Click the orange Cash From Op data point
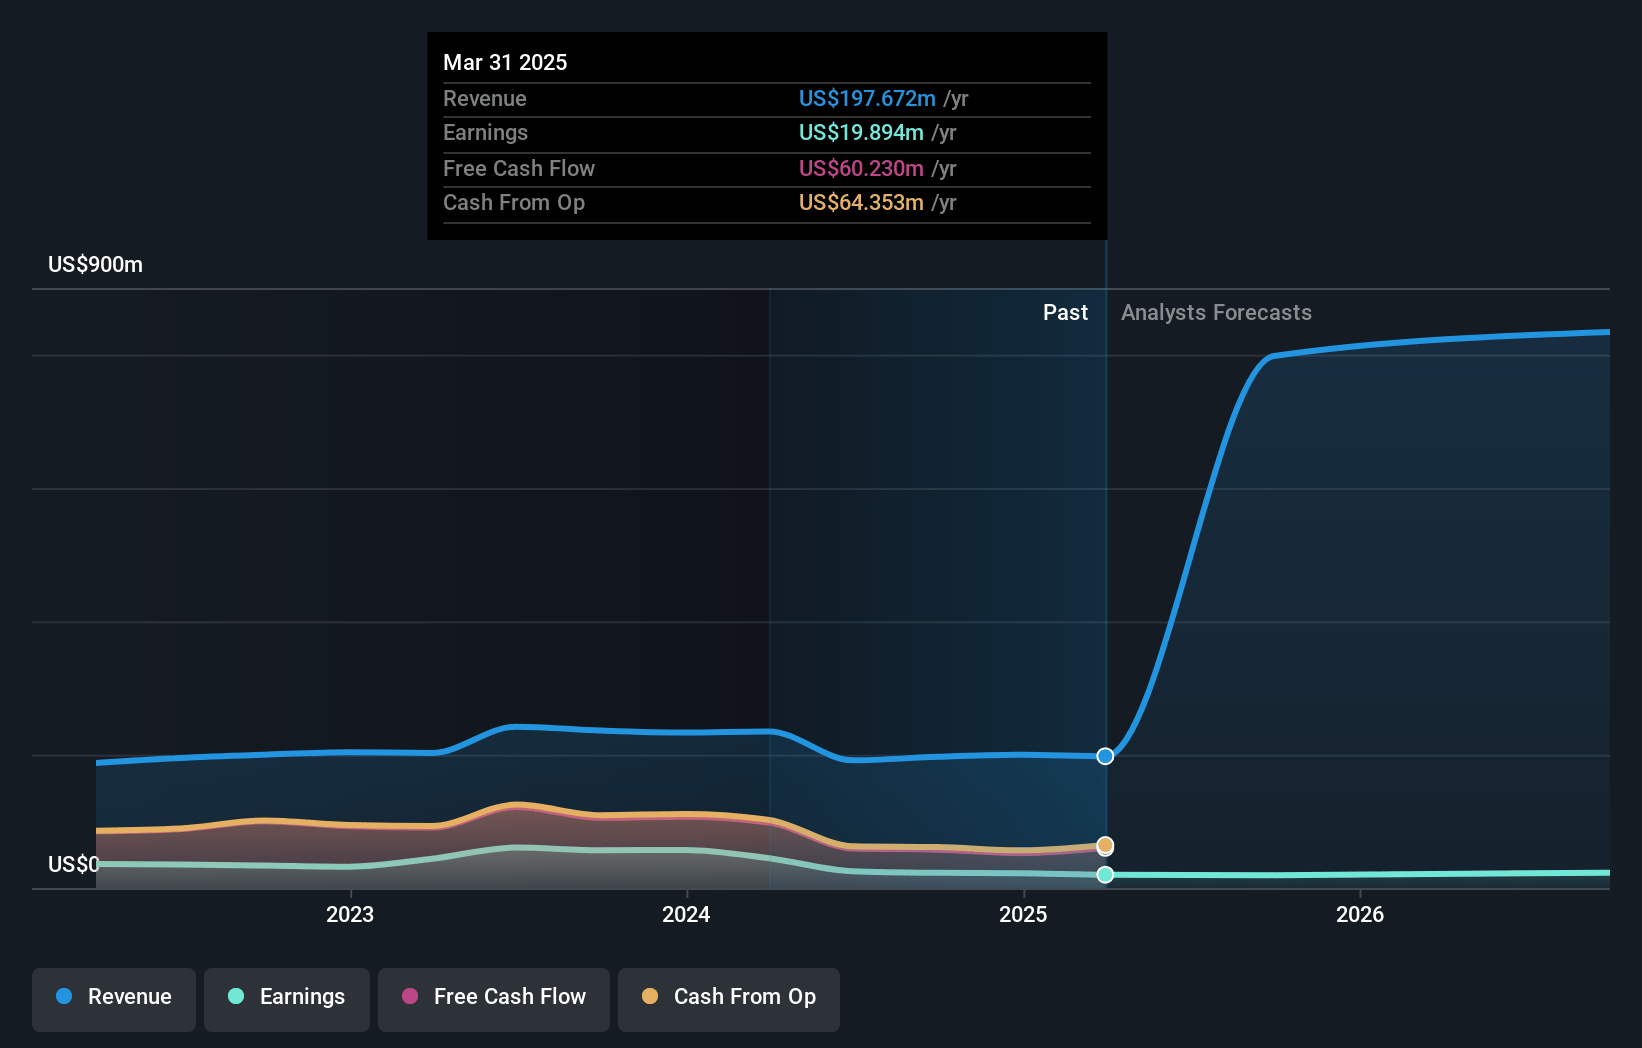This screenshot has height=1048, width=1642. pos(1105,845)
